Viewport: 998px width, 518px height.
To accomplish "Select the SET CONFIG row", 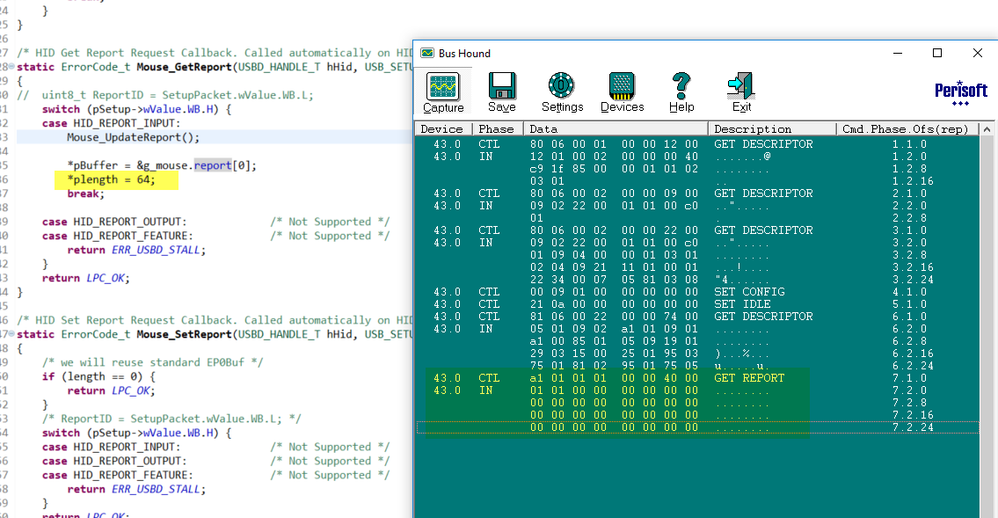I will point(697,292).
